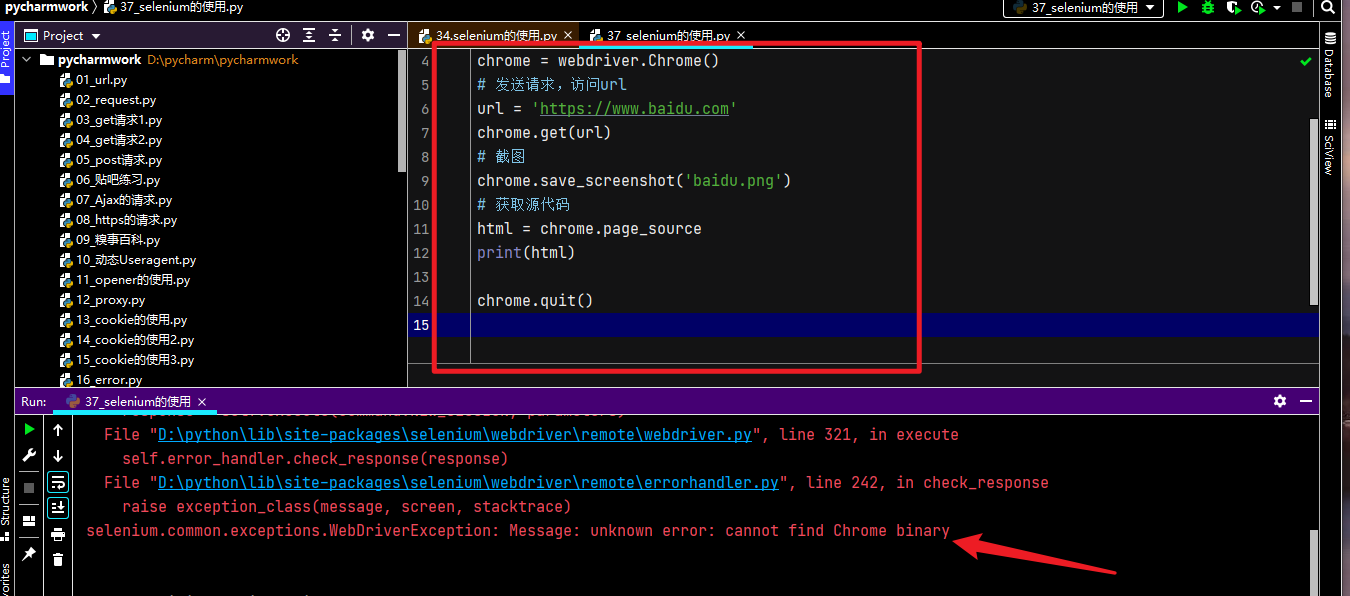Image resolution: width=1350 pixels, height=596 pixels.
Task: Close the 34.selenium的使用.py editor tab
Action: 569,36
